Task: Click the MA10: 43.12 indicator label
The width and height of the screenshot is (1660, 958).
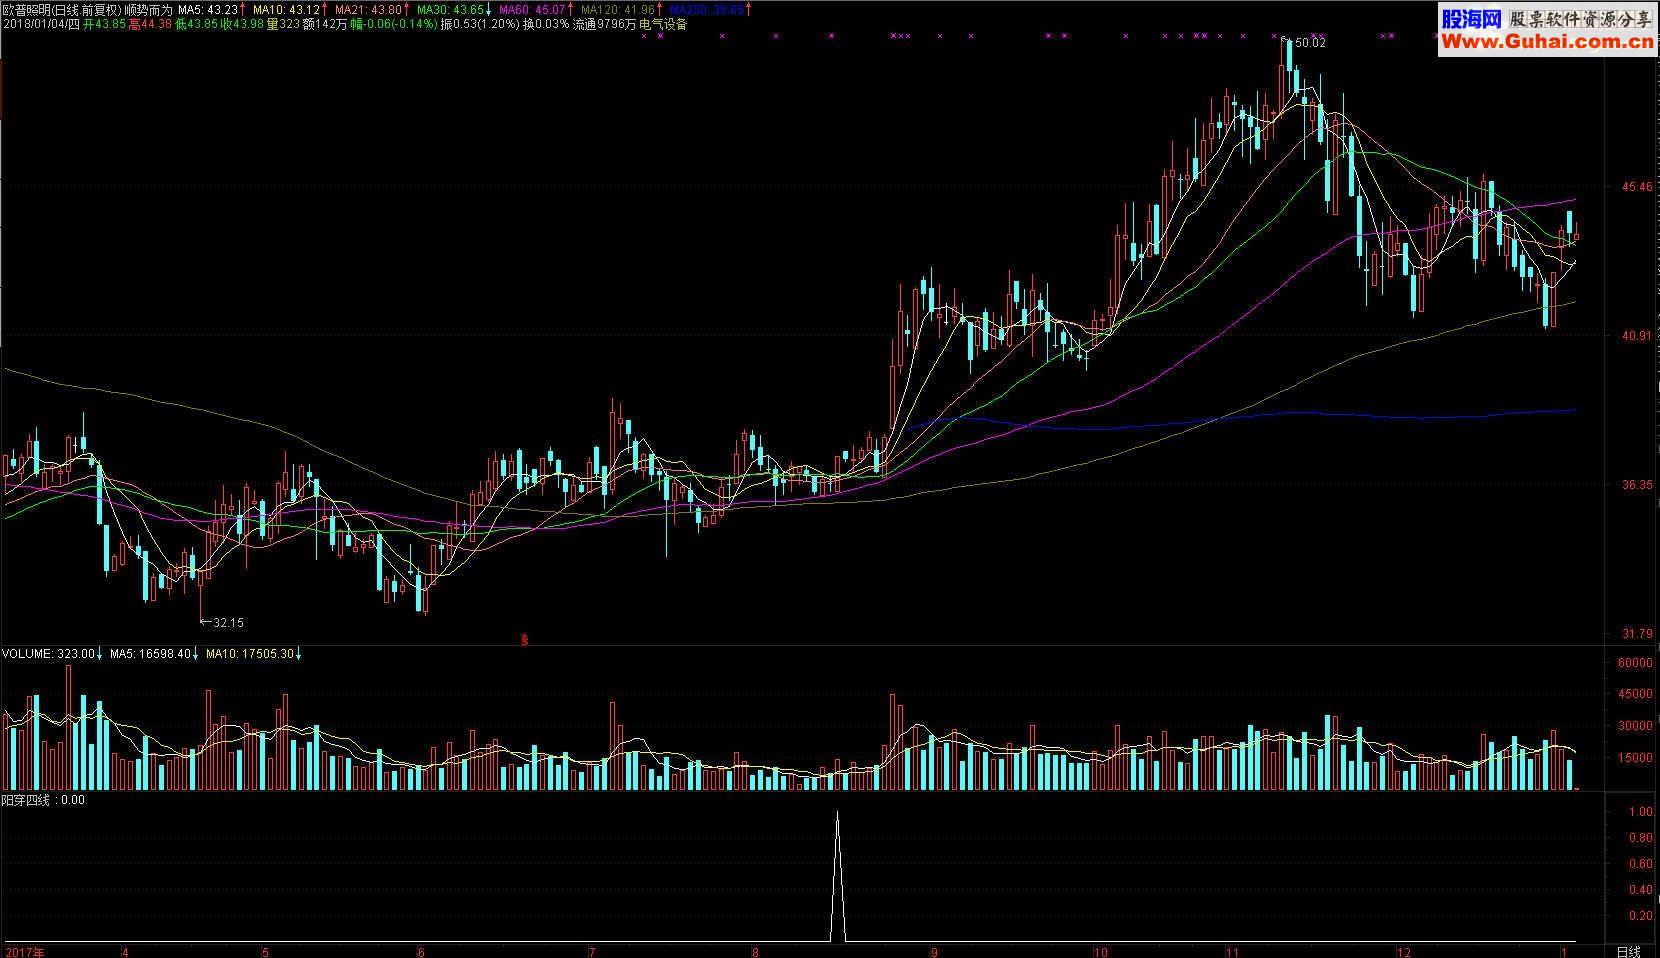Action: (285, 9)
